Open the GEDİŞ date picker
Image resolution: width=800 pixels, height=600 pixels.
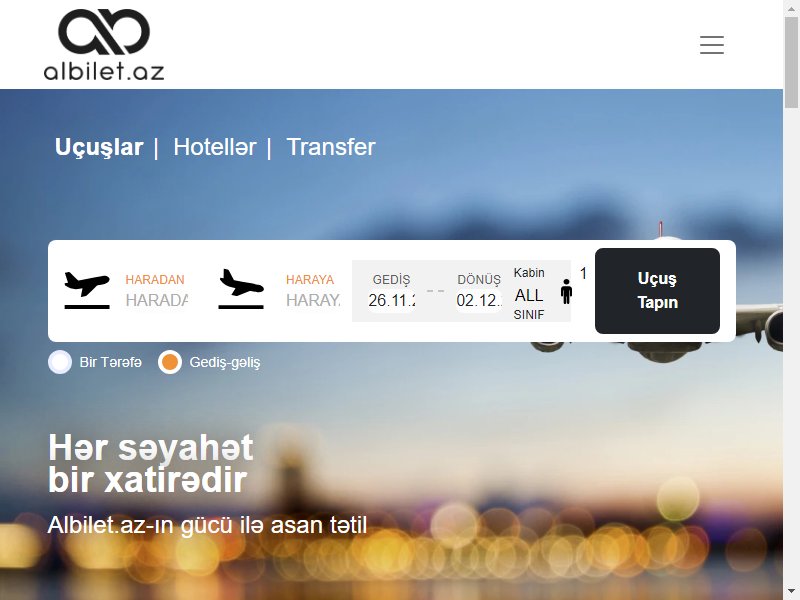[x=391, y=300]
